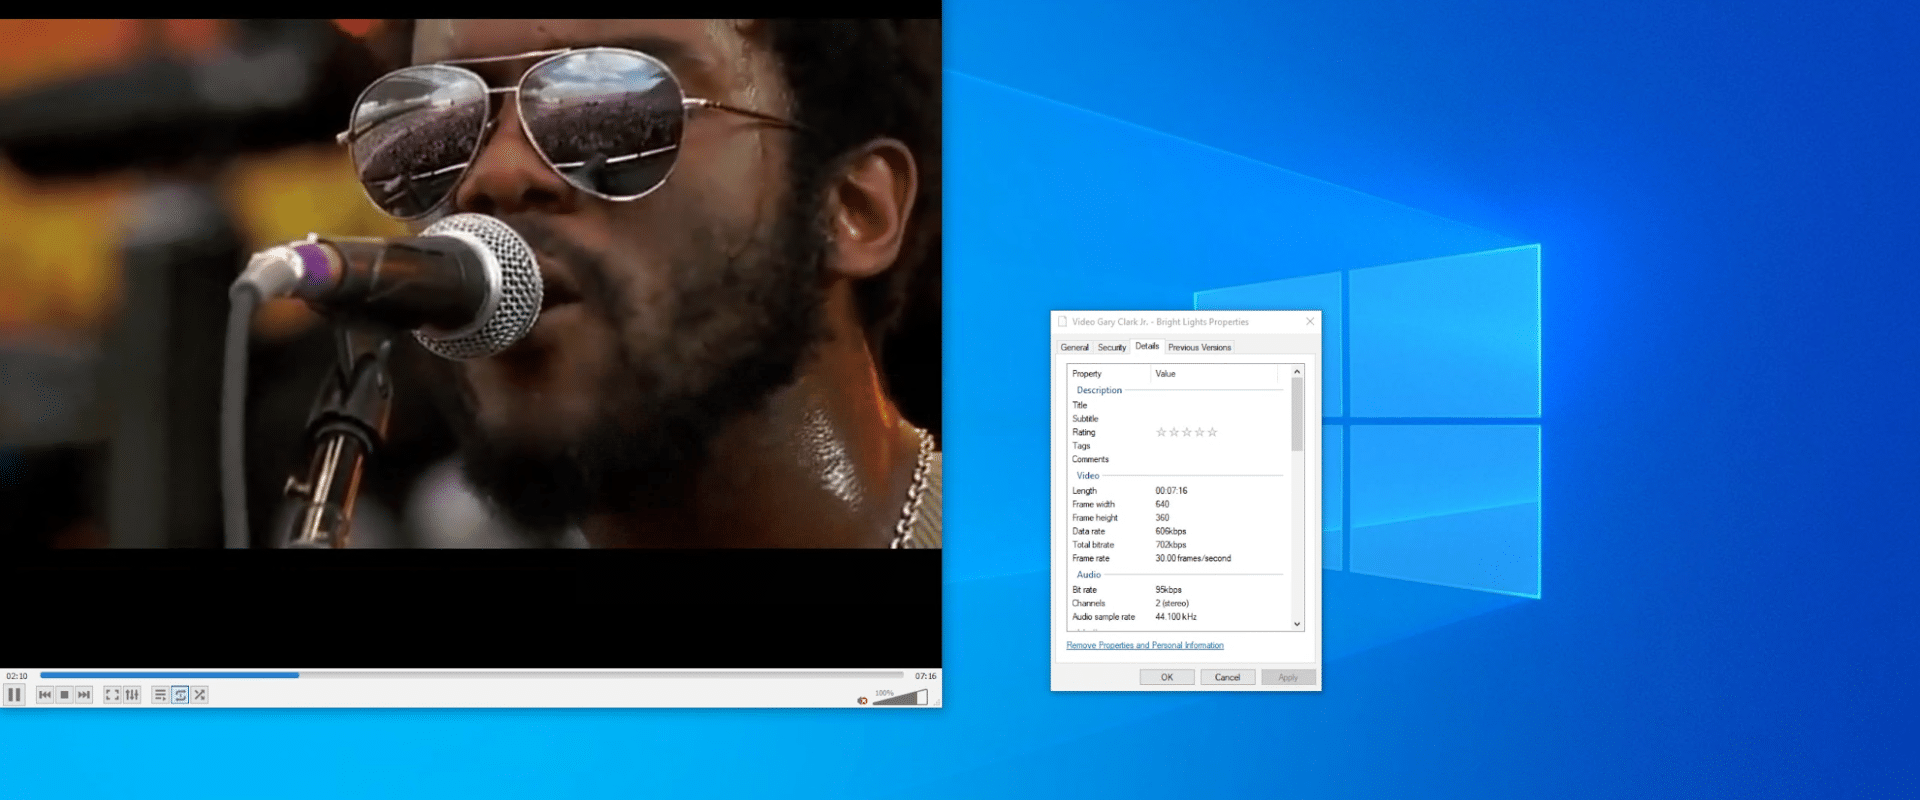Click the Value column header

pos(1215,374)
